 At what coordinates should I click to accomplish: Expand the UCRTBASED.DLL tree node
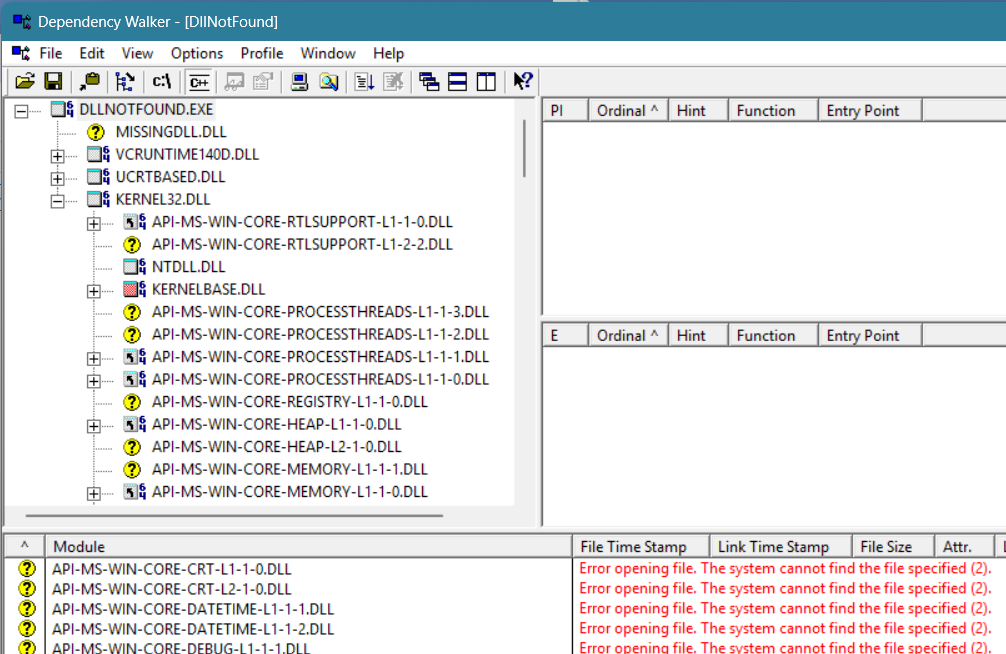point(57,178)
